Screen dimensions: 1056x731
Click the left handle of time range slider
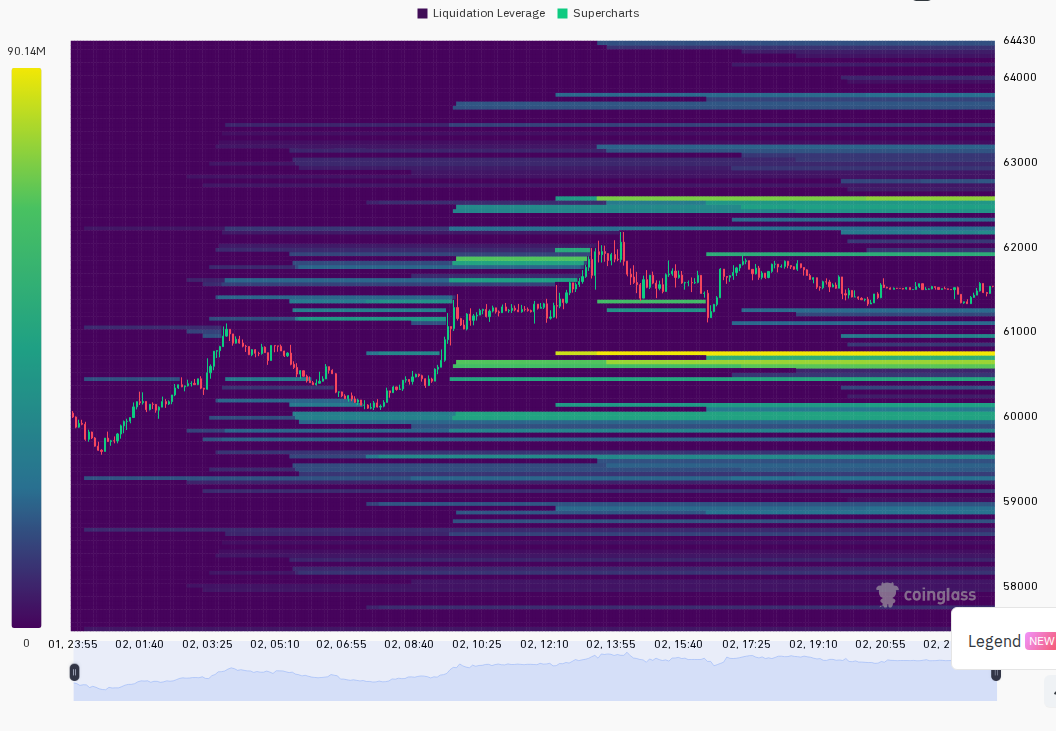[74, 672]
